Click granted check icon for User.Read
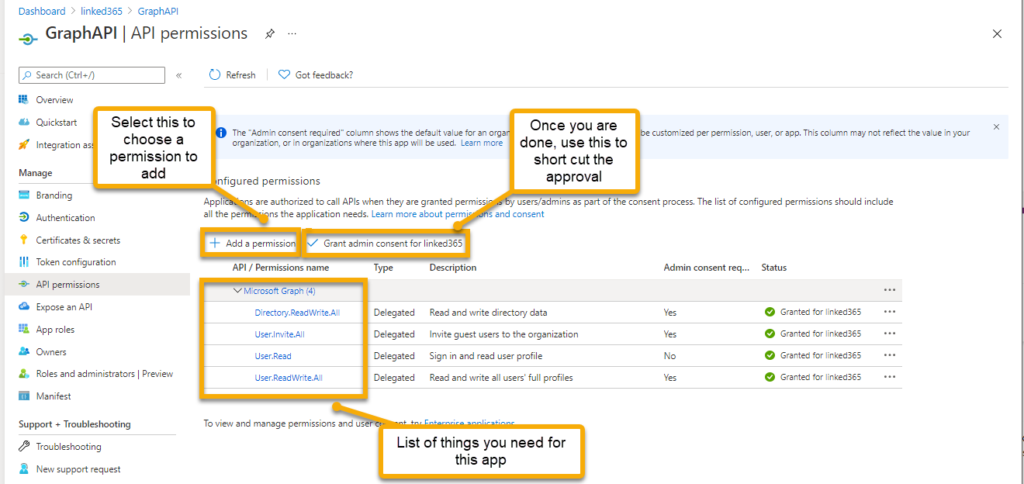1024x484 pixels. [770, 356]
